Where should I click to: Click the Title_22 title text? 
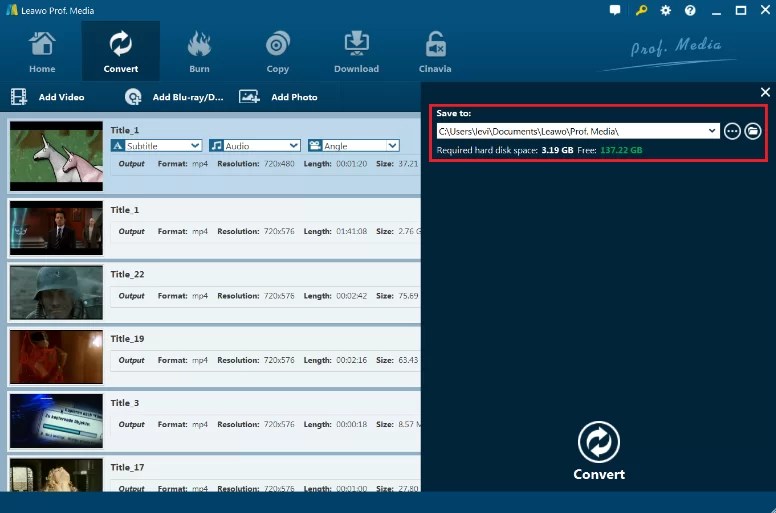coord(127,275)
